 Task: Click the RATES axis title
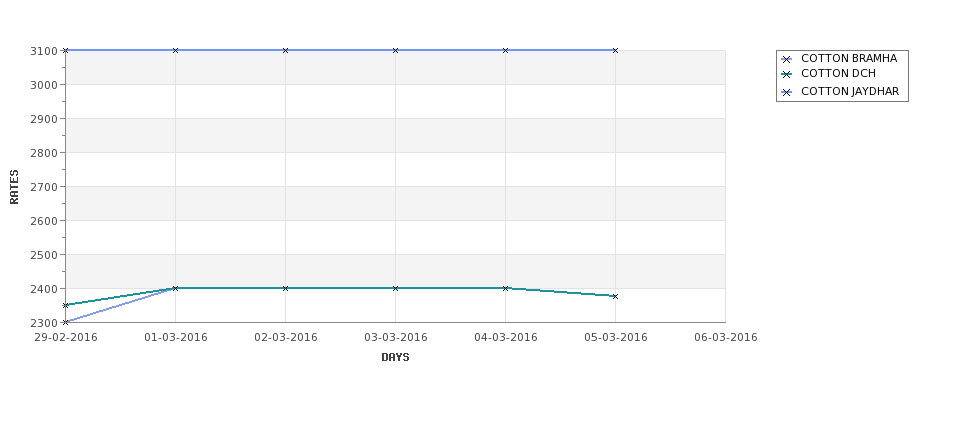[14, 187]
